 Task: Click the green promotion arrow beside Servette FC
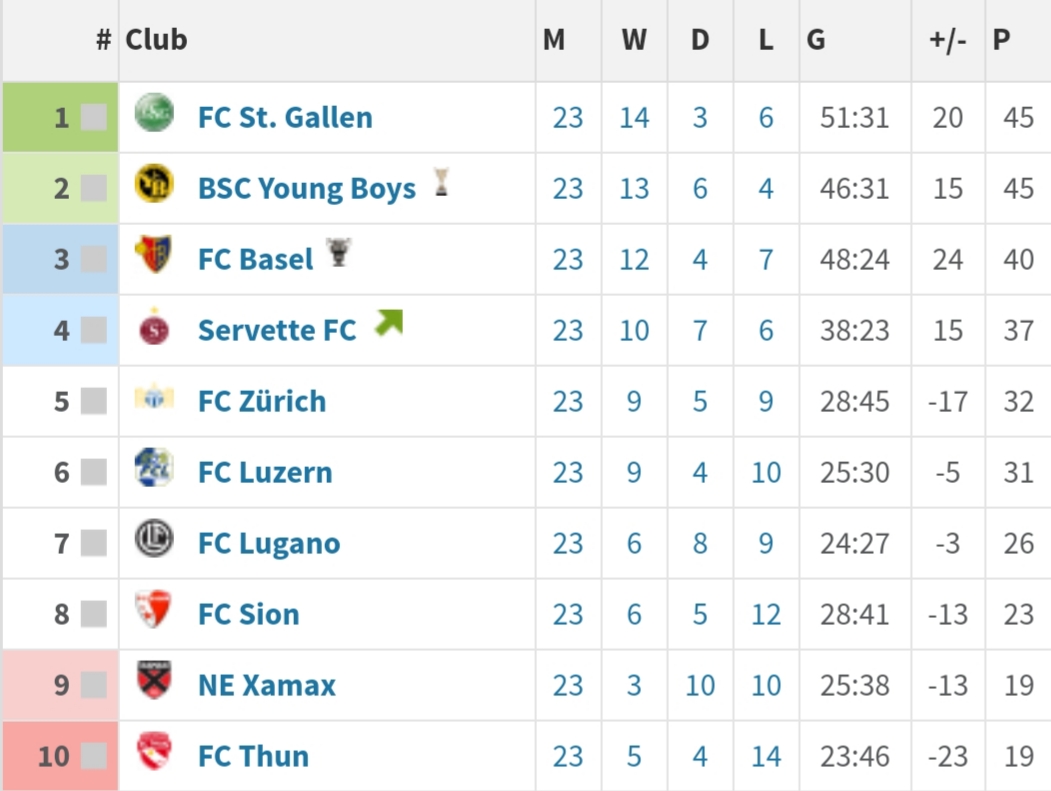tap(389, 322)
